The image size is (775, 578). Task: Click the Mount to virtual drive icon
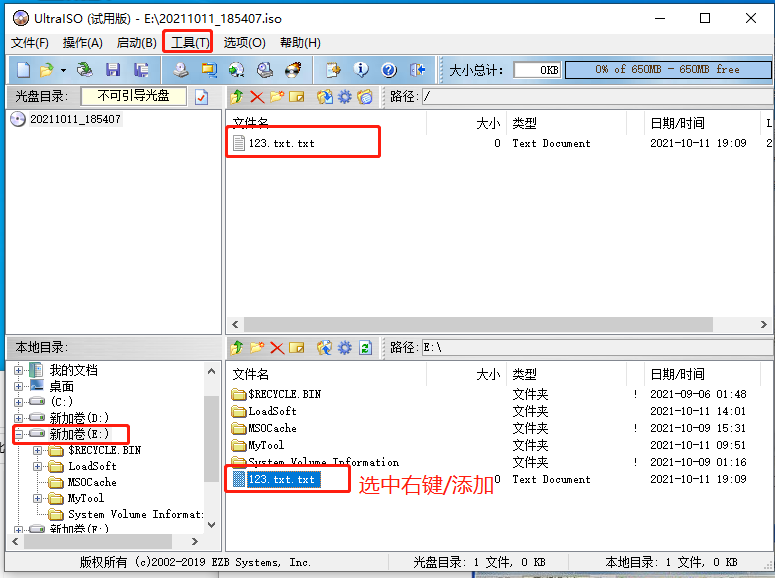(x=265, y=70)
